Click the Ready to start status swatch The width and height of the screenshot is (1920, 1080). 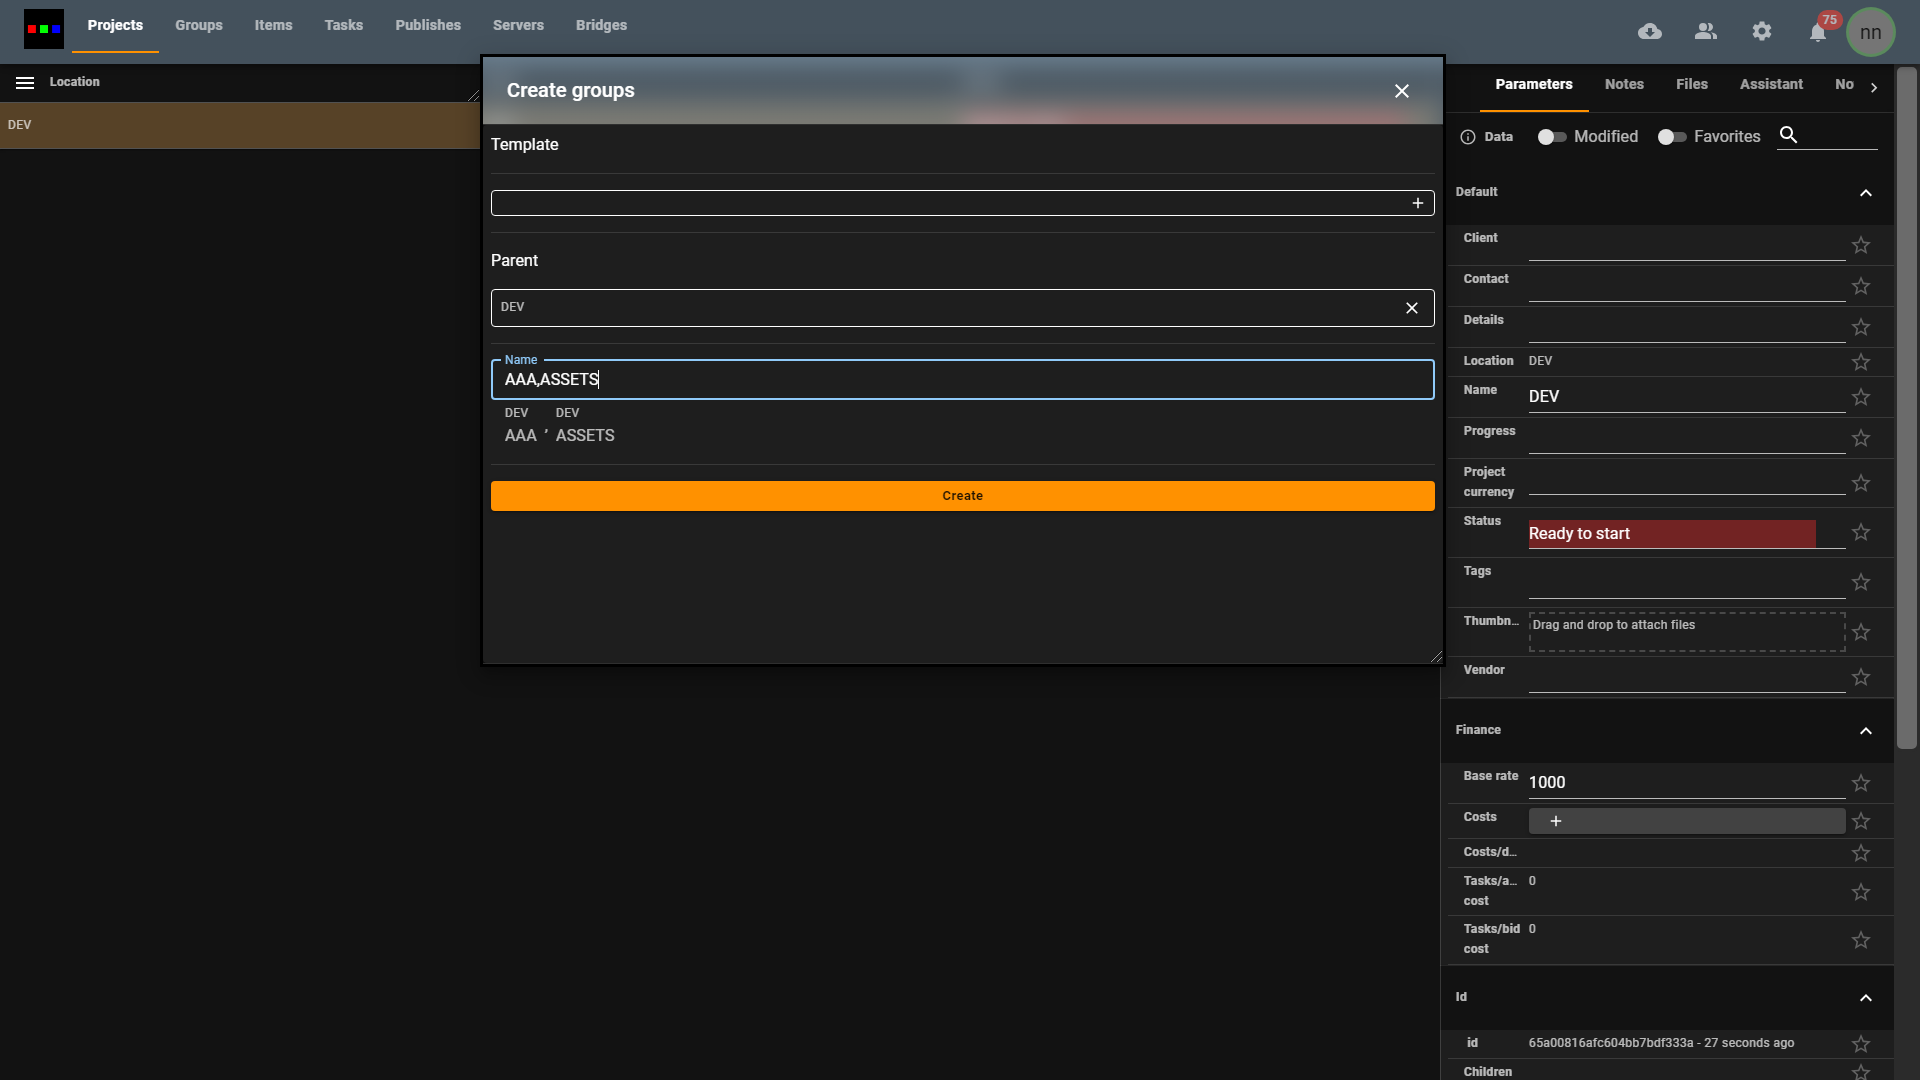click(1671, 534)
